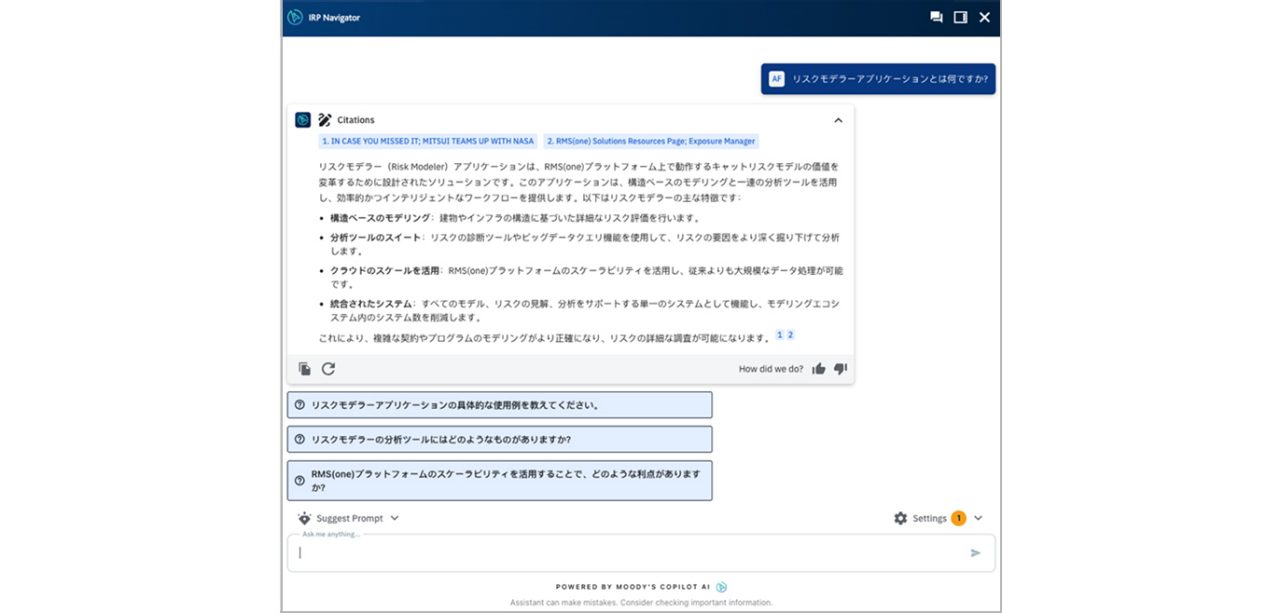Image resolution: width=1280 pixels, height=613 pixels.
Task: Click the orange Settings badge showing 1
Action: (958, 518)
